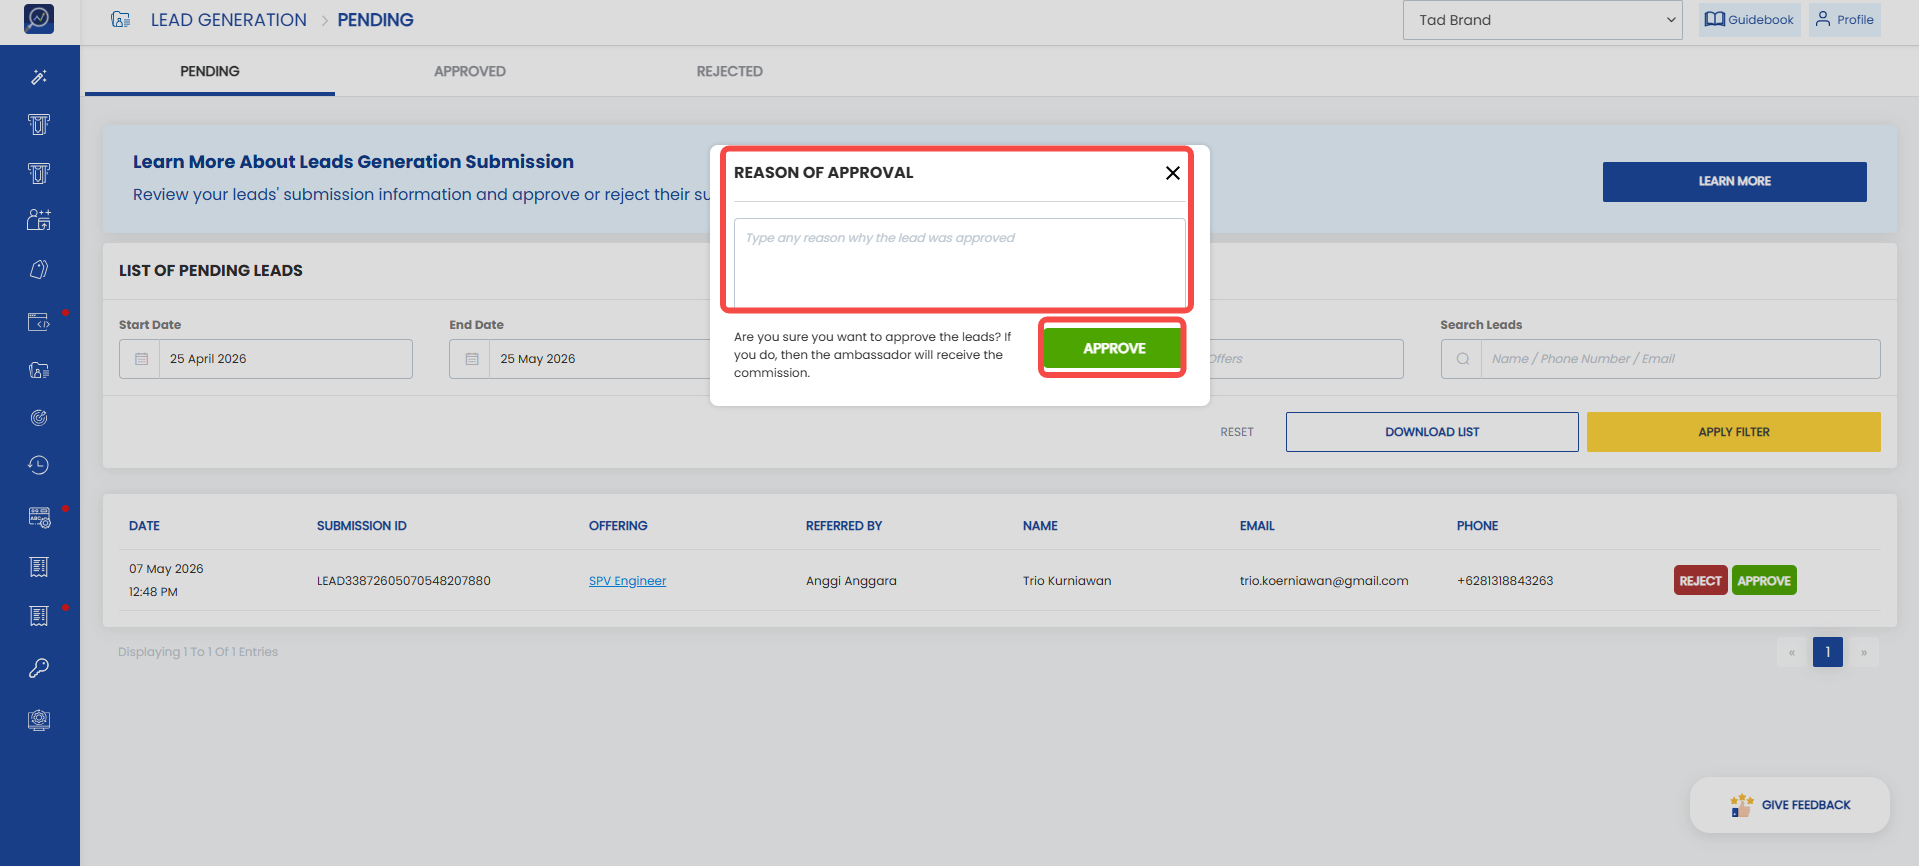Viewport: 1919px width, 866px height.
Task: Close the Reason of Approval dialog
Action: (x=1173, y=173)
